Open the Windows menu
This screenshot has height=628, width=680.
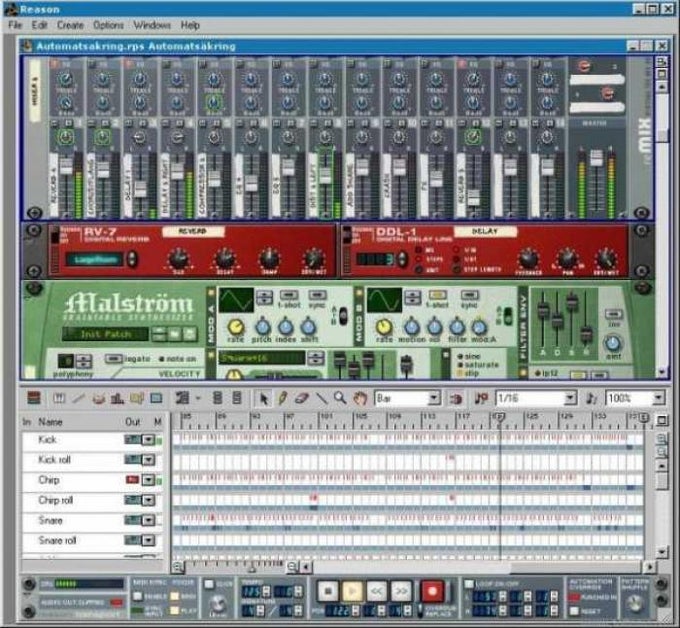(152, 25)
